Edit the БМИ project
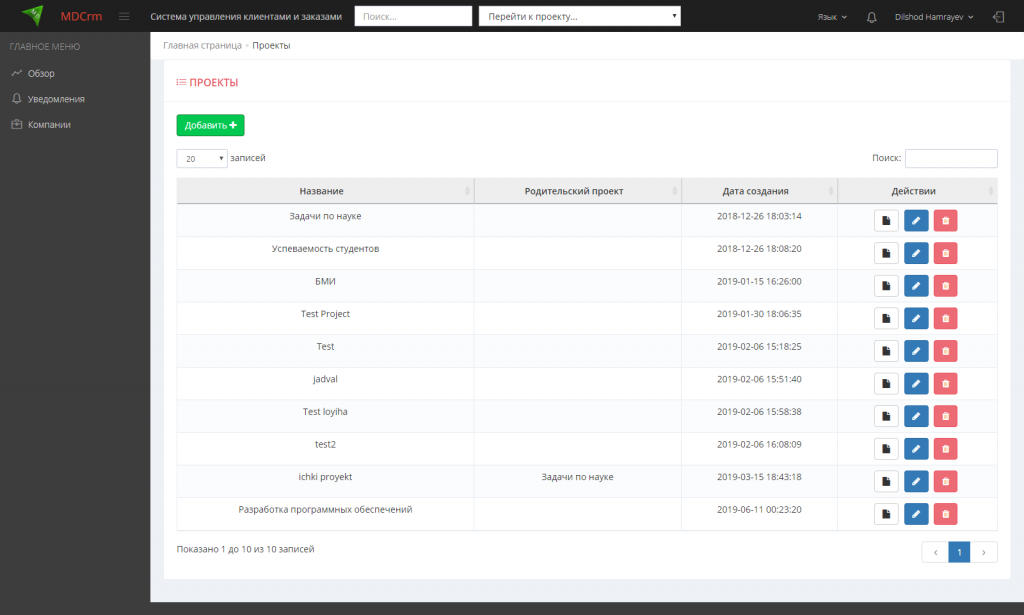 click(916, 286)
